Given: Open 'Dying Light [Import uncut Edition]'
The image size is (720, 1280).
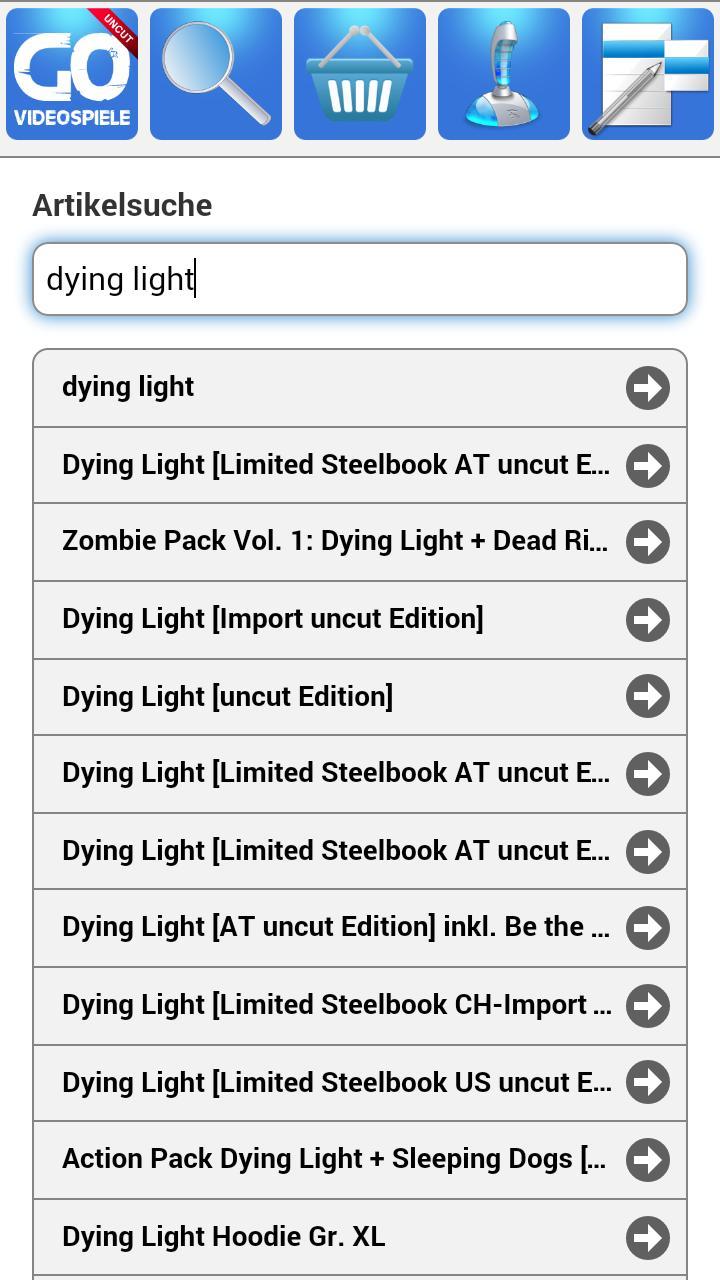Looking at the screenshot, I should 300,619.
